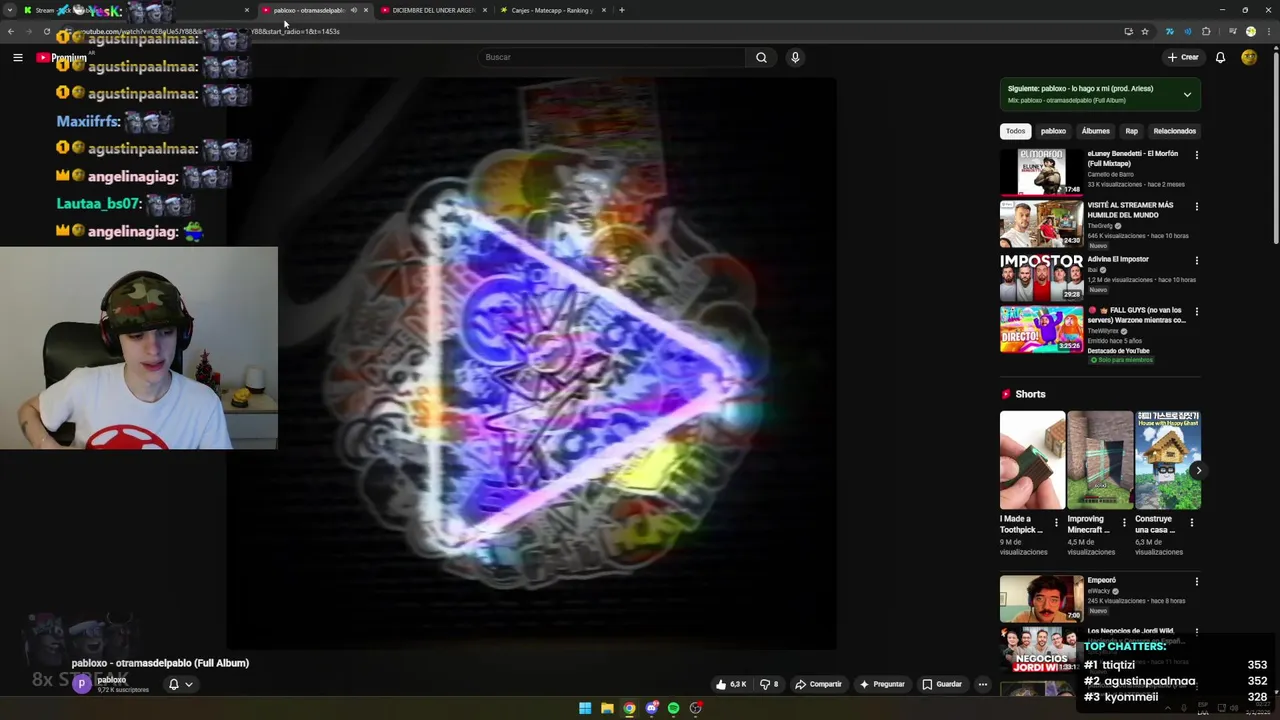The image size is (1280, 720).
Task: Go to YouTube Premium home logo
Action: [62, 58]
